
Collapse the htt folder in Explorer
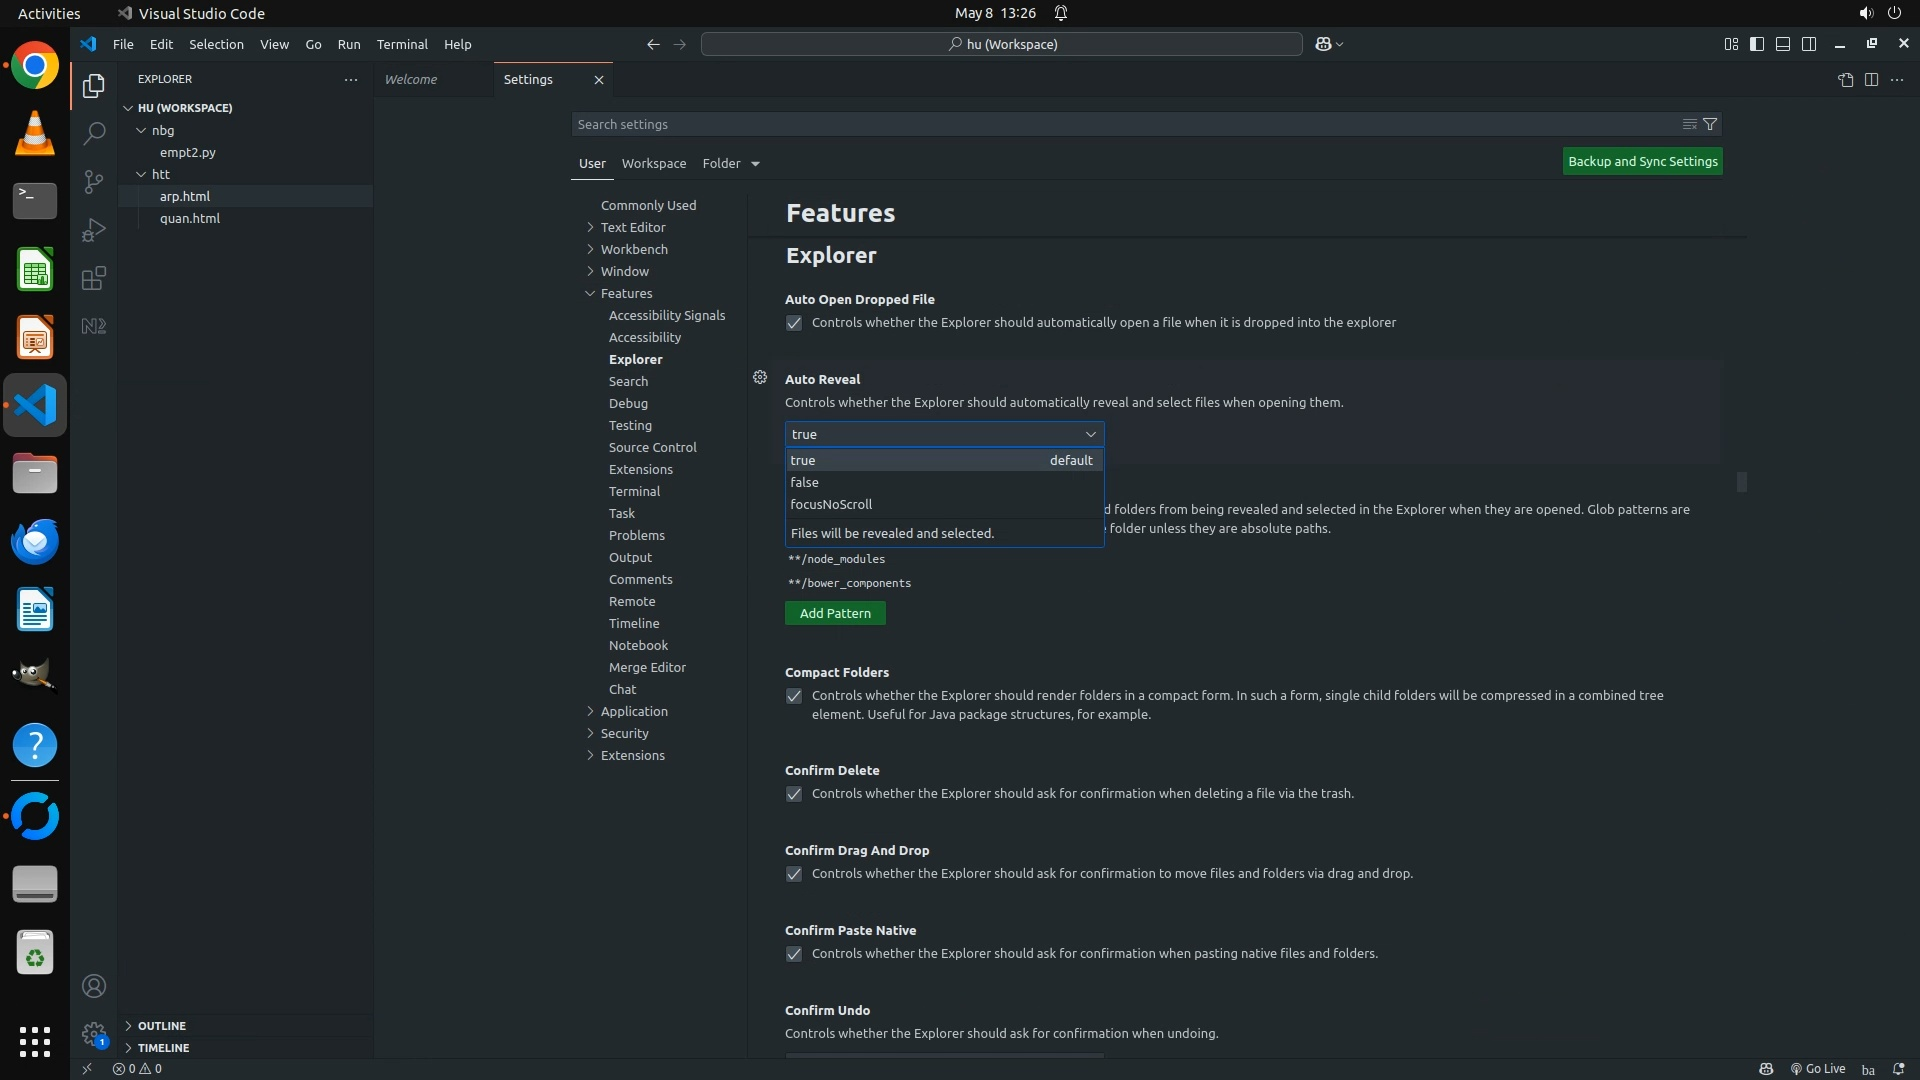point(160,174)
